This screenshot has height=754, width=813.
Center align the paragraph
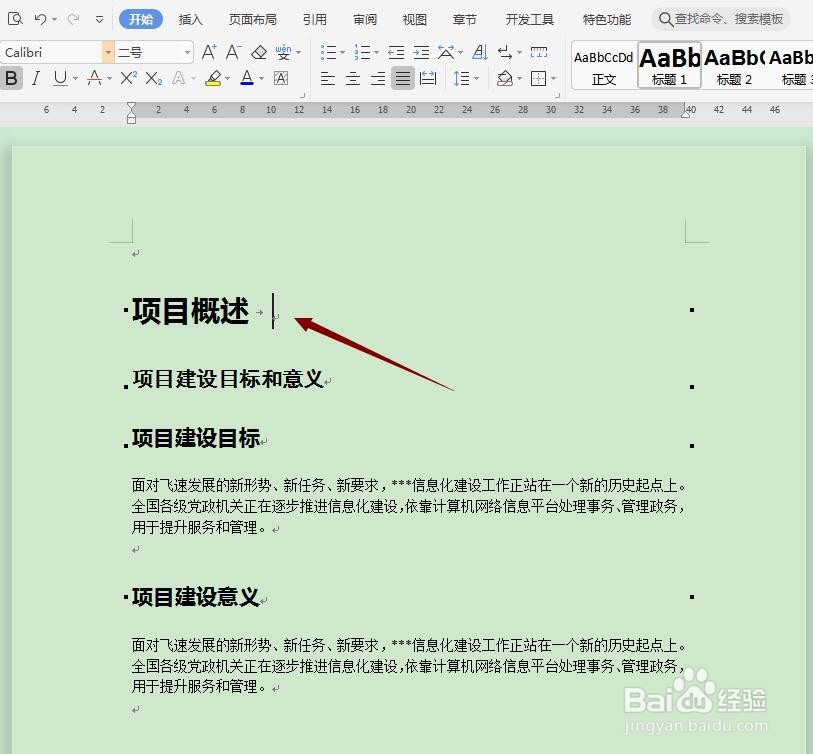pyautogui.click(x=352, y=78)
